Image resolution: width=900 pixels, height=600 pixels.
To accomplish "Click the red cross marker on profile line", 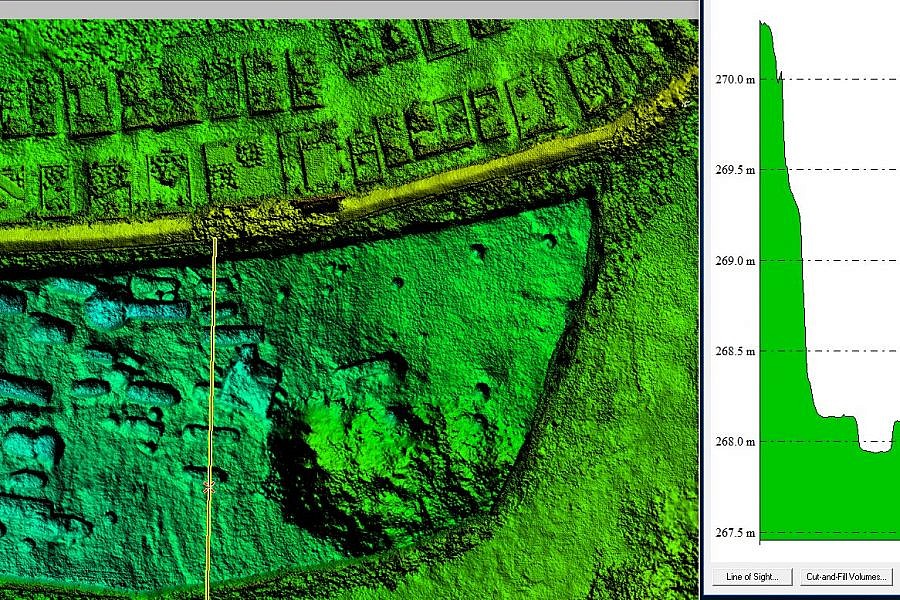I will (x=209, y=487).
